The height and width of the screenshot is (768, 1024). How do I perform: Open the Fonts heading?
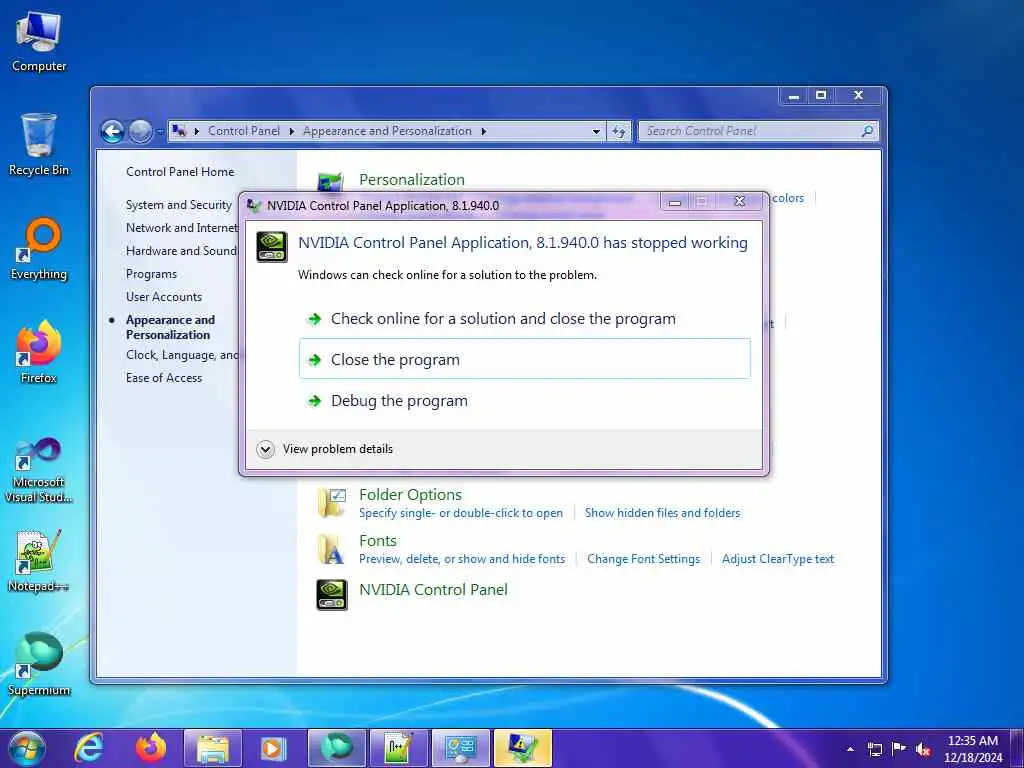[377, 541]
